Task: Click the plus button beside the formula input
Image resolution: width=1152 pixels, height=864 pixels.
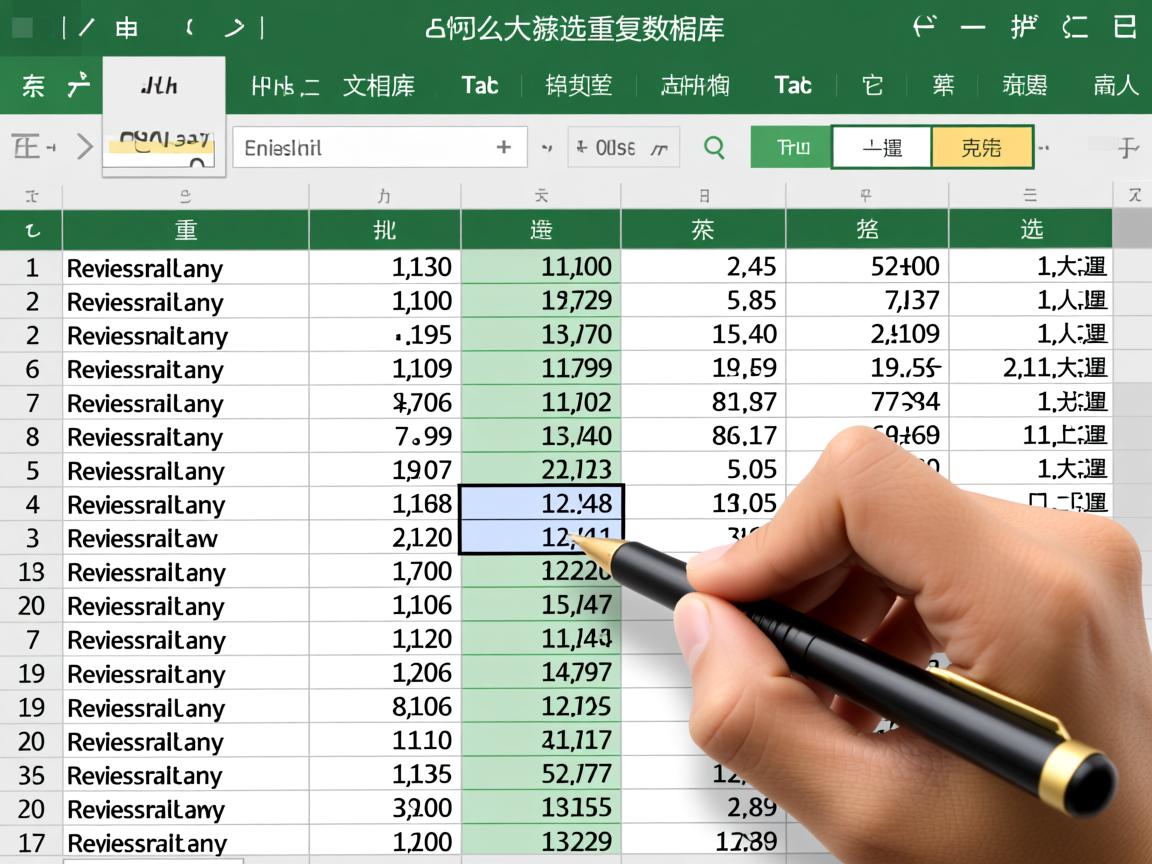Action: pos(504,146)
